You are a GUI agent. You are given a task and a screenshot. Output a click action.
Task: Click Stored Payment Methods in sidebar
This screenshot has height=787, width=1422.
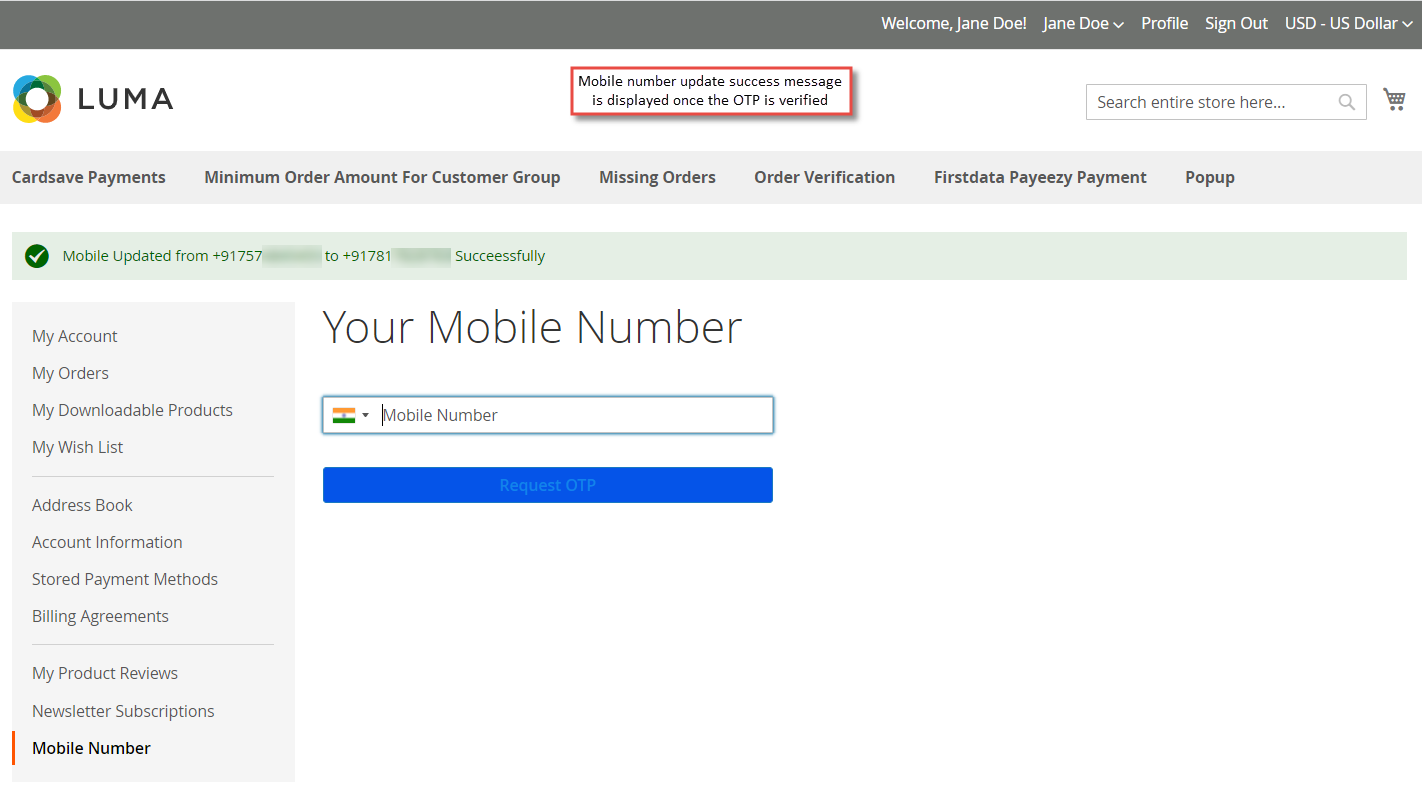[x=124, y=578]
